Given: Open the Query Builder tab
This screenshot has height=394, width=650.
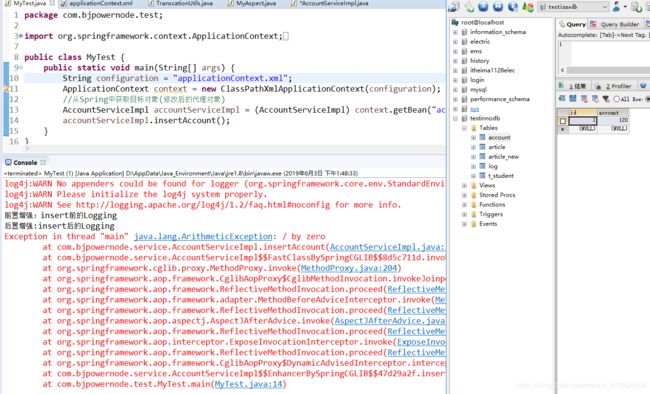Looking at the screenshot, I should click(x=616, y=24).
